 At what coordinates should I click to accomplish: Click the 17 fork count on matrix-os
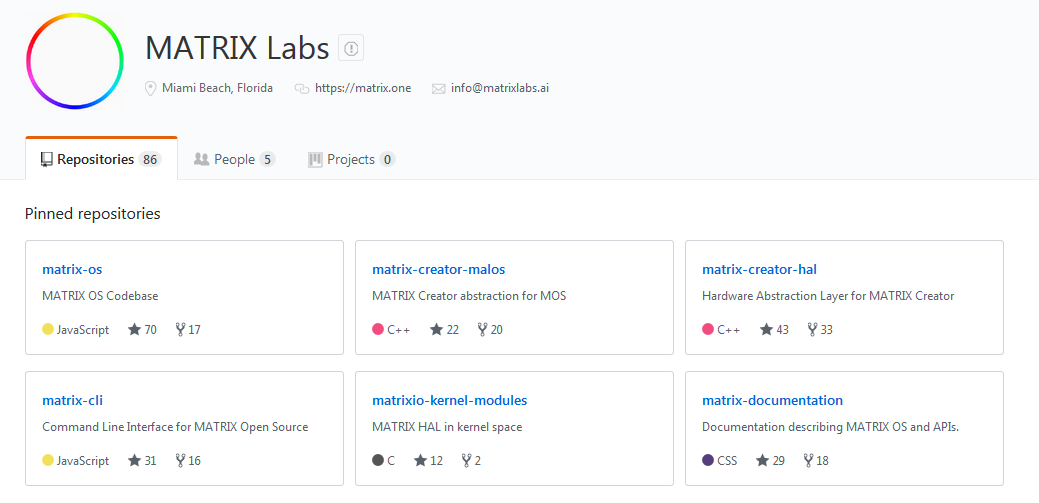(194, 329)
